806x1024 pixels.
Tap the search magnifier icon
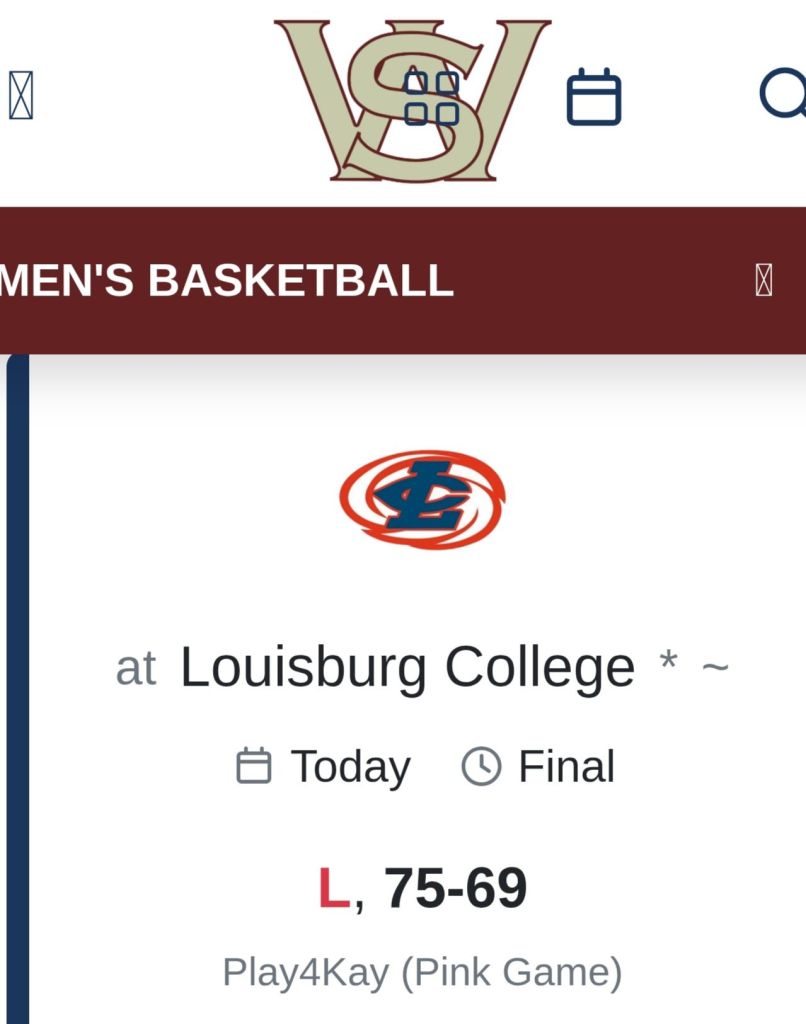[783, 96]
